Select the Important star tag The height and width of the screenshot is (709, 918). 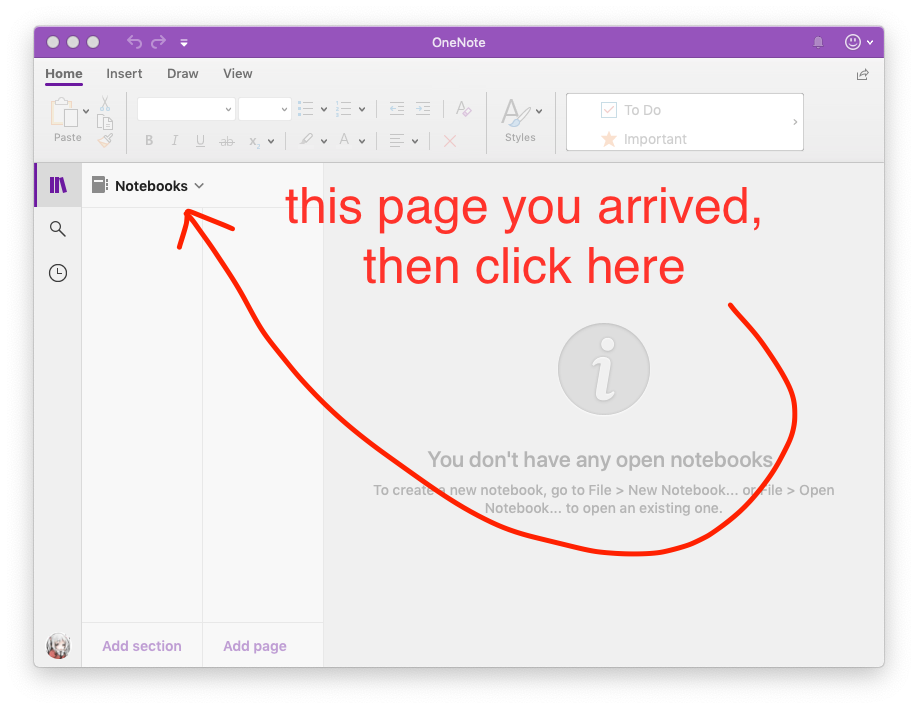[x=643, y=139]
